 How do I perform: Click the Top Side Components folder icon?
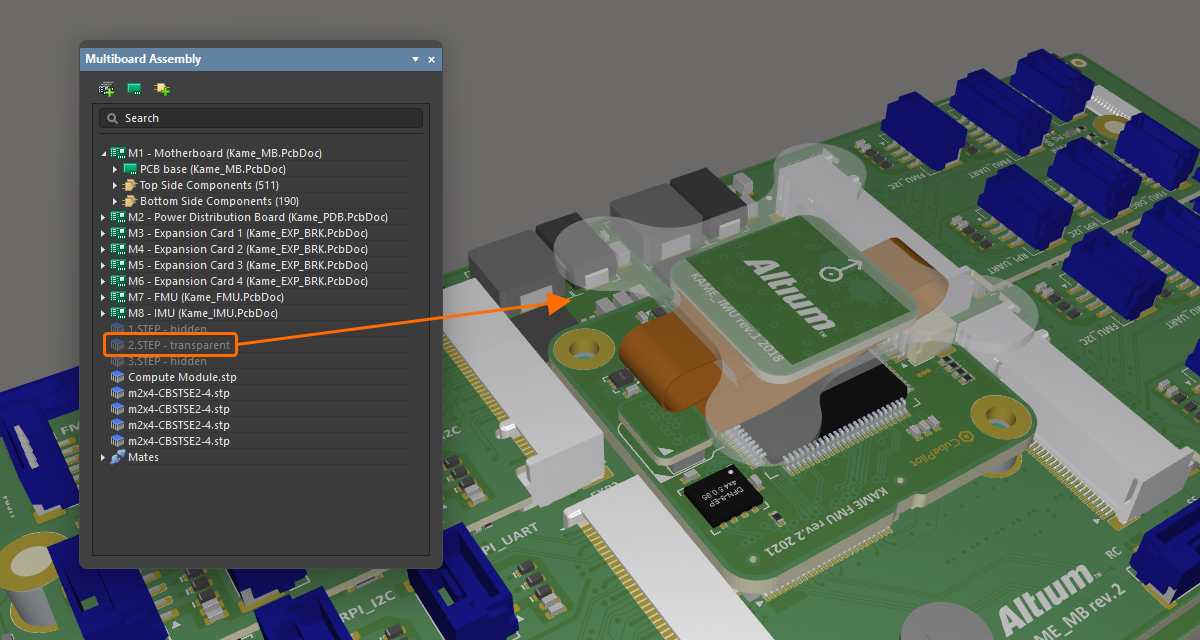pyautogui.click(x=130, y=185)
